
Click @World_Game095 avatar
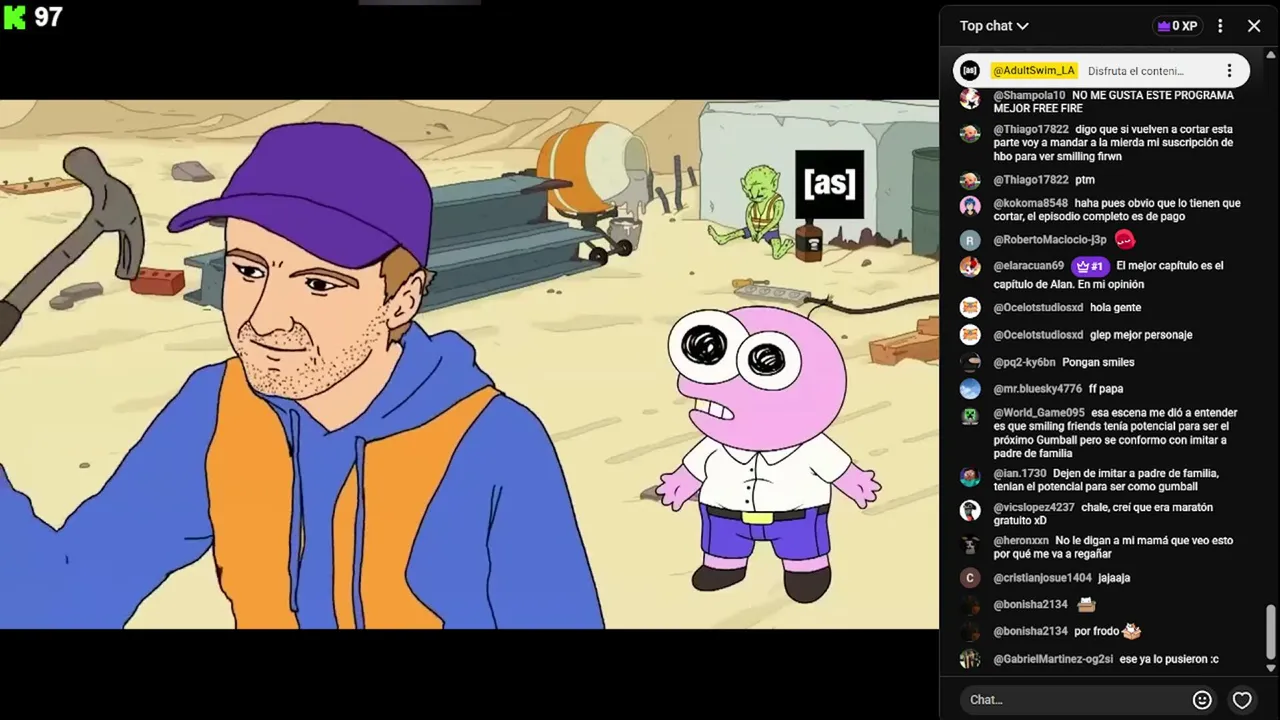[x=970, y=416]
